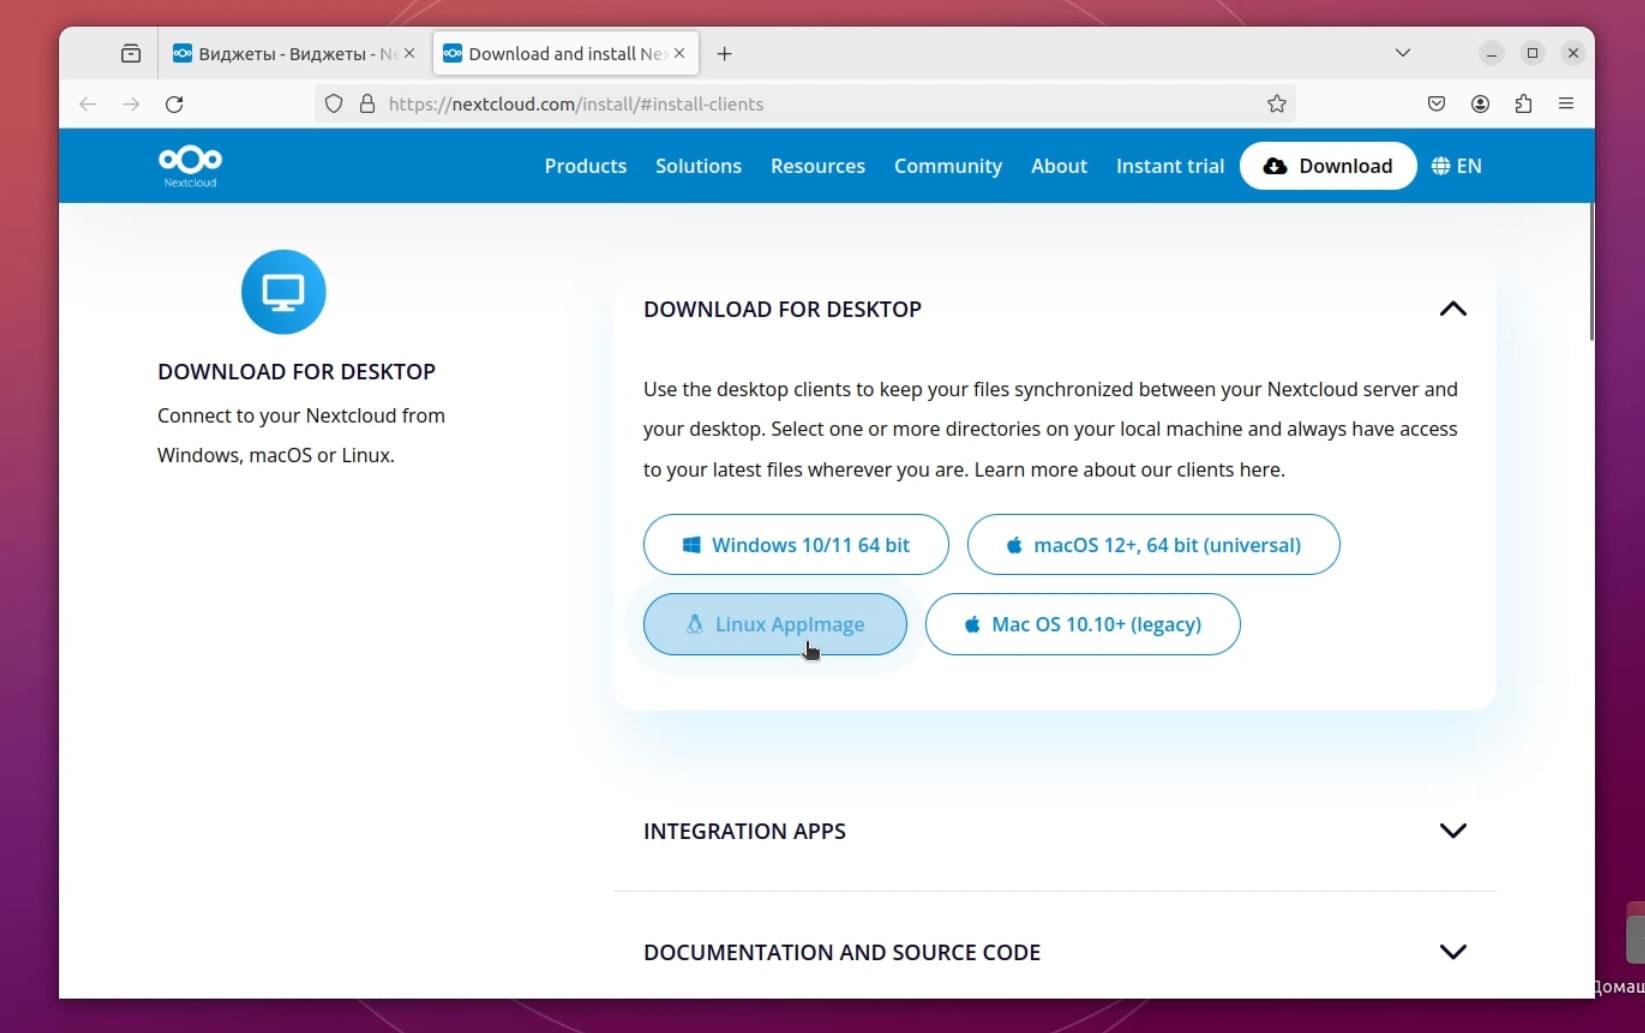Go back to previous page
Viewport: 1645px width, 1033px height.
coord(88,104)
